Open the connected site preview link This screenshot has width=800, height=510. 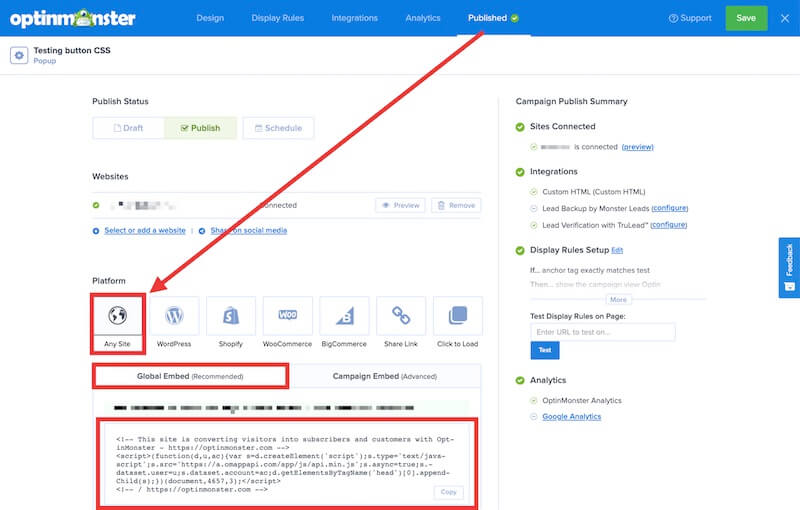point(637,147)
